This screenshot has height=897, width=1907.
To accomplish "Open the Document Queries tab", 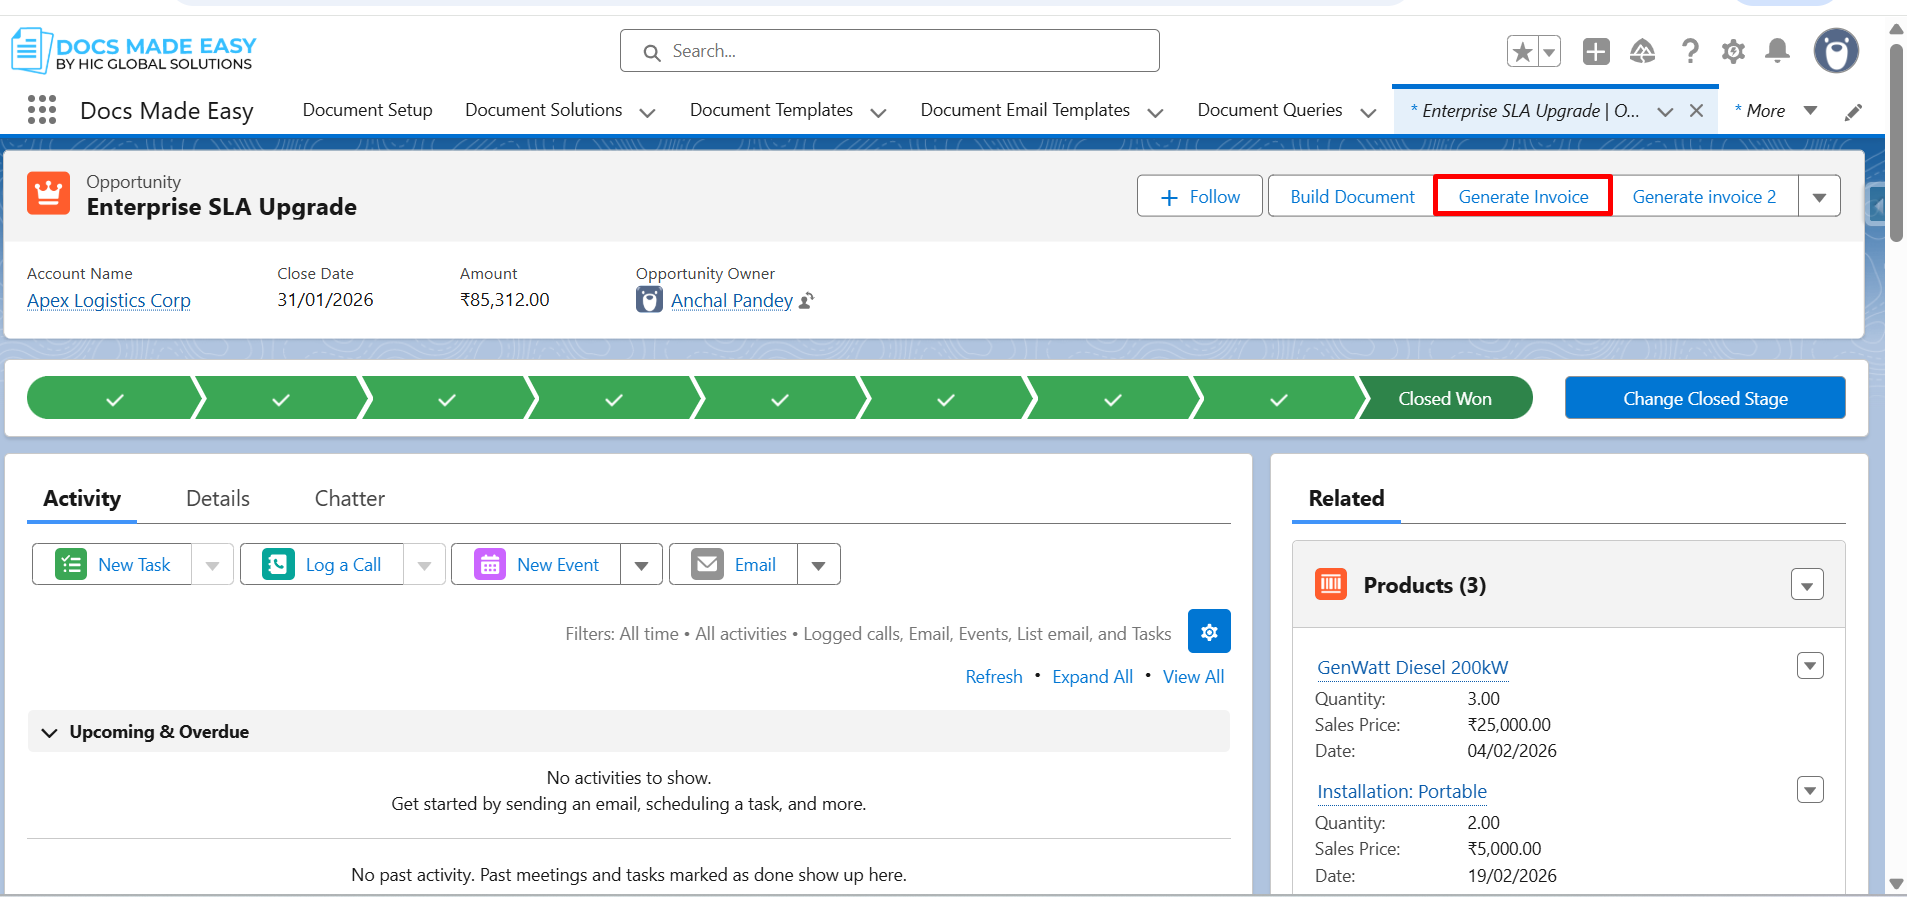I will pos(1270,110).
